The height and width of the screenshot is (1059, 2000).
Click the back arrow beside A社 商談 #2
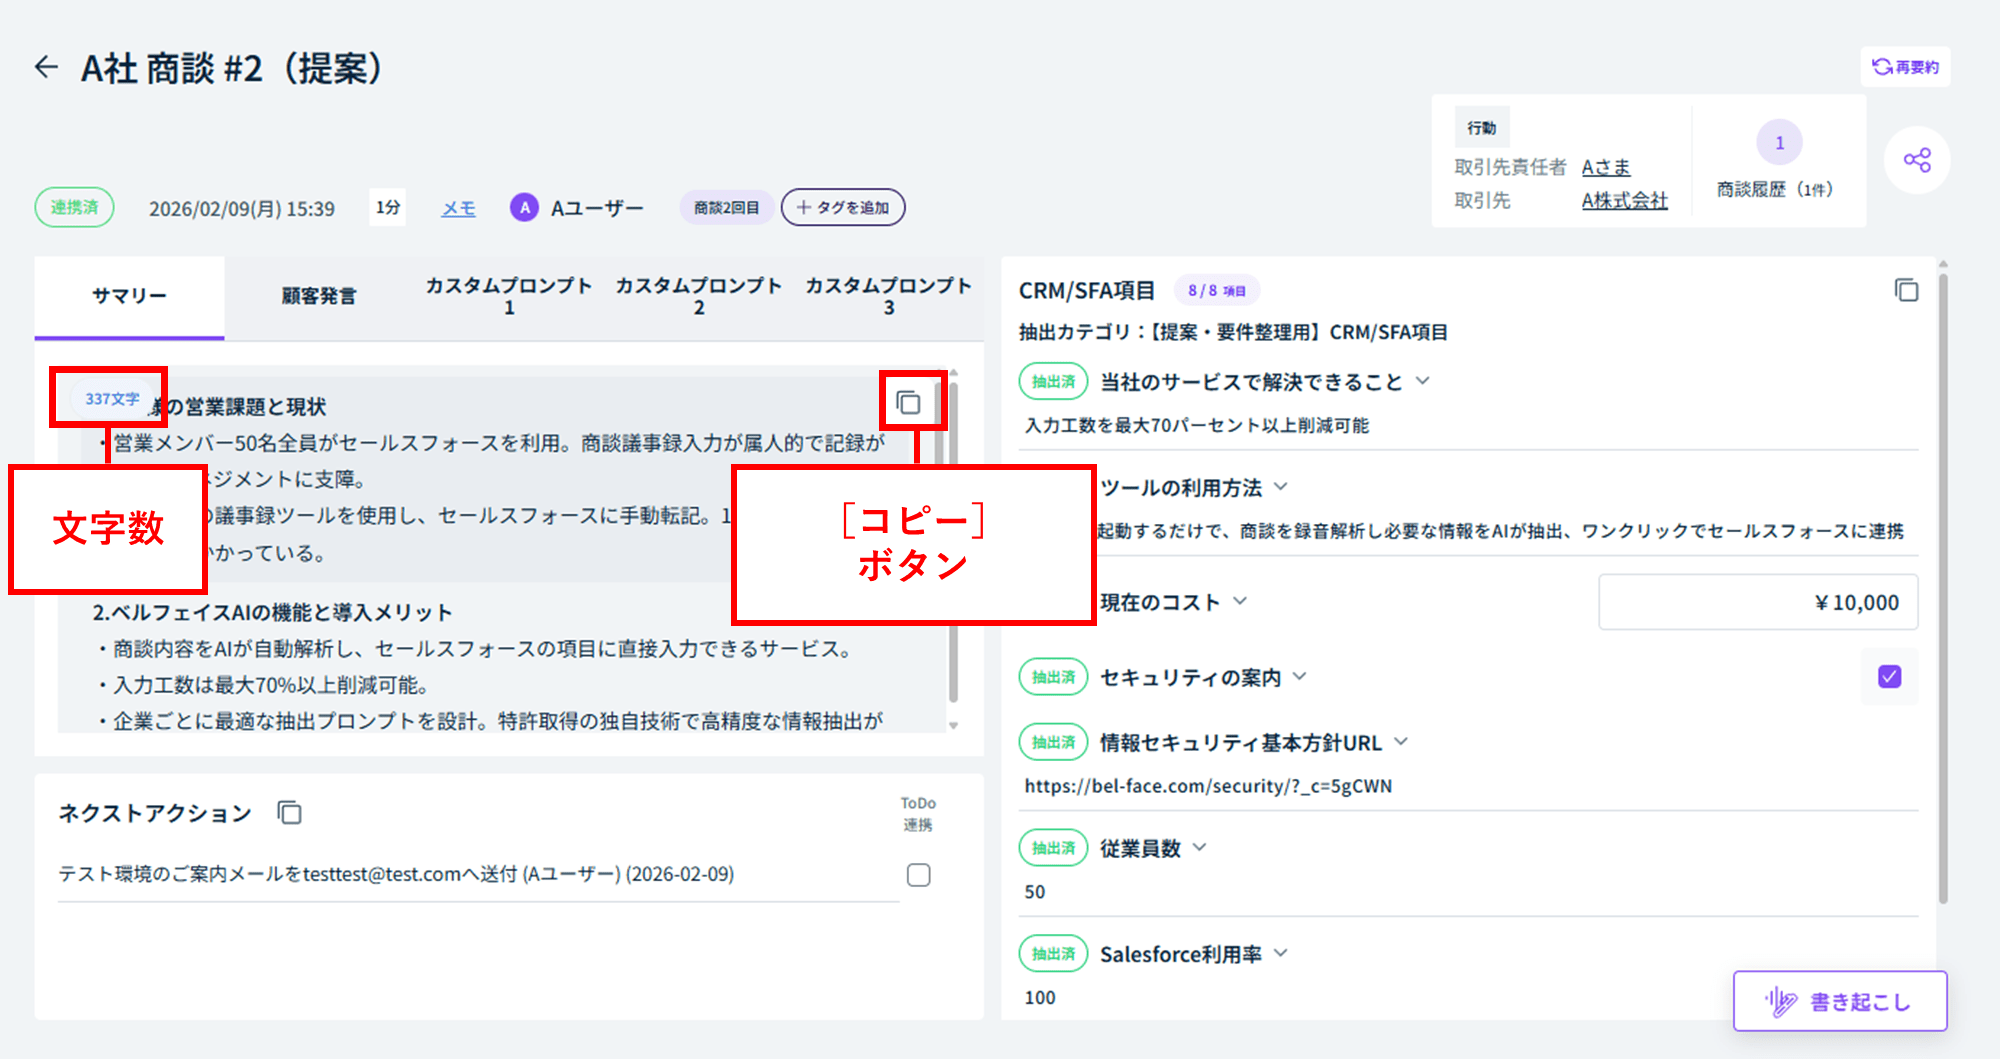[x=46, y=68]
